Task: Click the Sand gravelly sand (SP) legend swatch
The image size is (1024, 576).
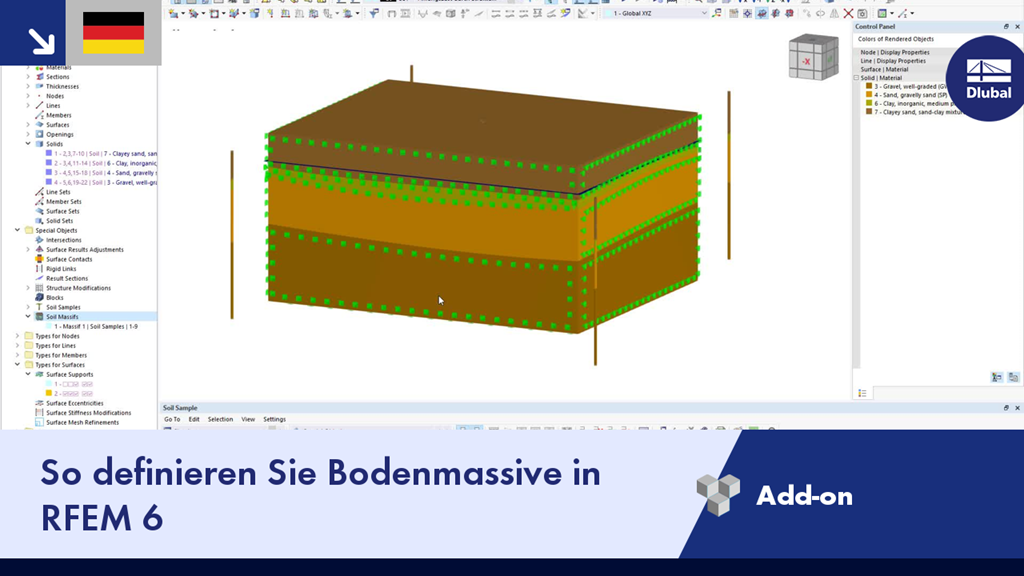Action: click(x=869, y=95)
